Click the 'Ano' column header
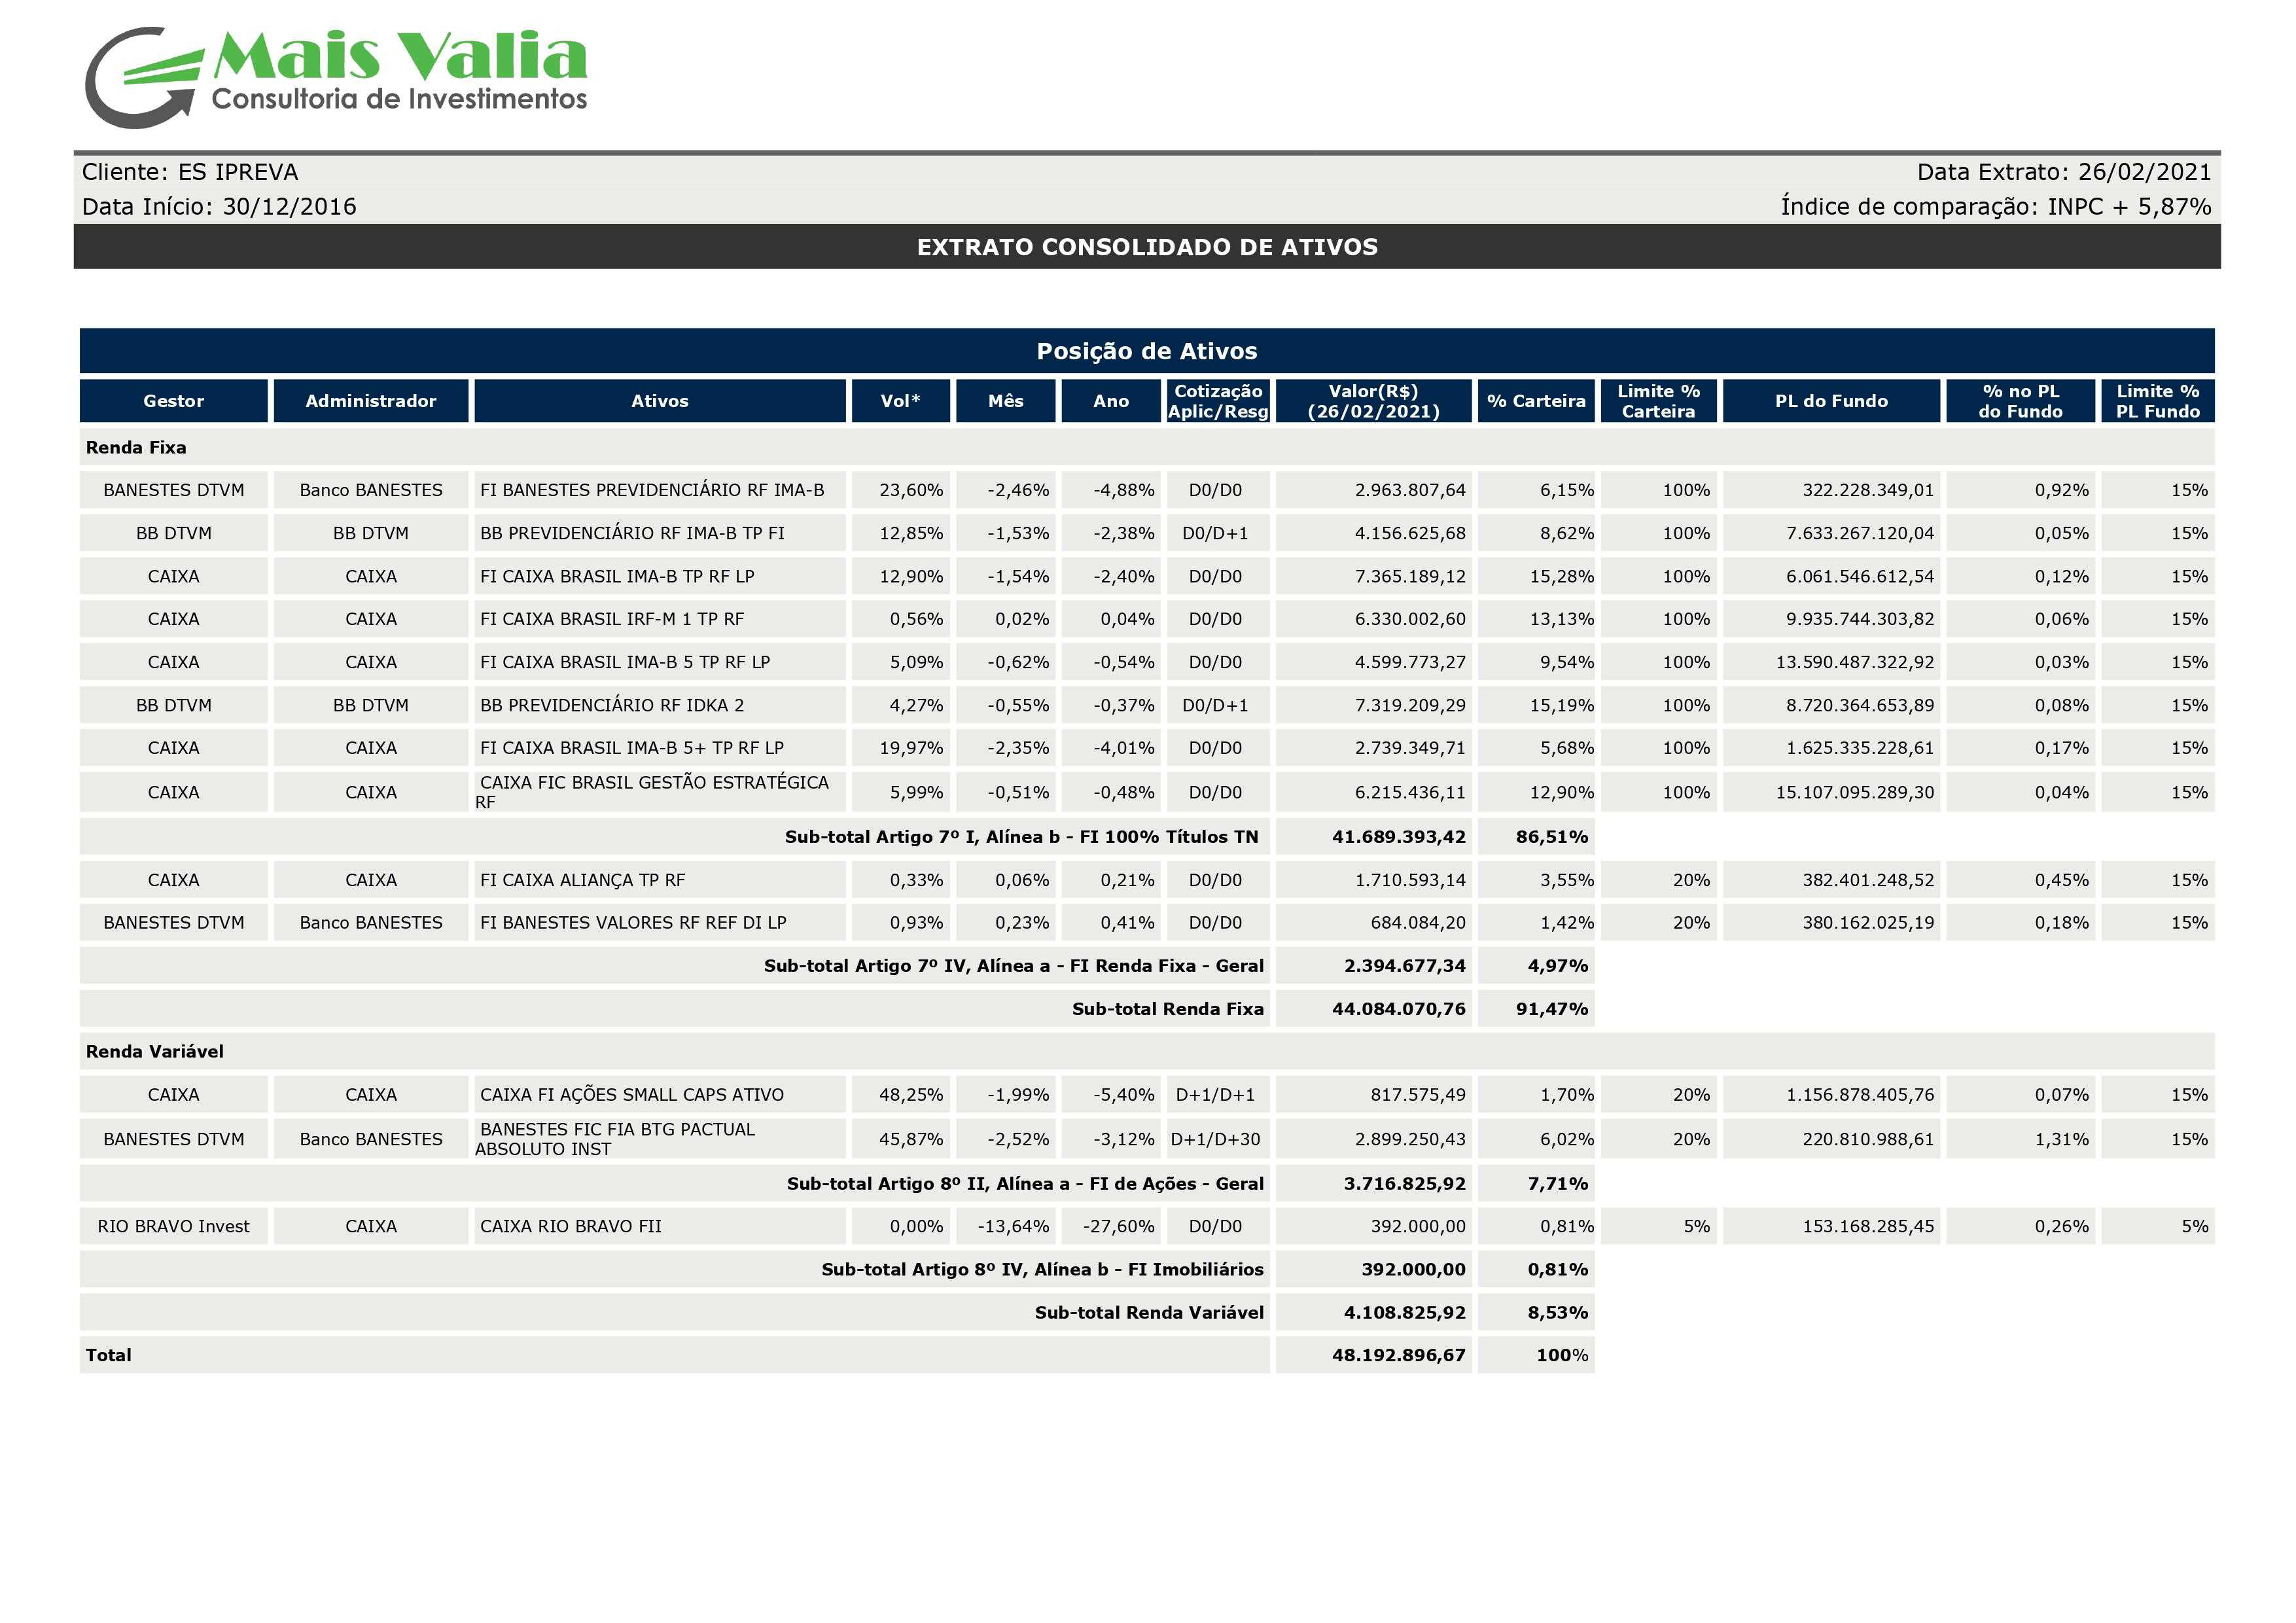The height and width of the screenshot is (1623, 2296). (x=1111, y=401)
